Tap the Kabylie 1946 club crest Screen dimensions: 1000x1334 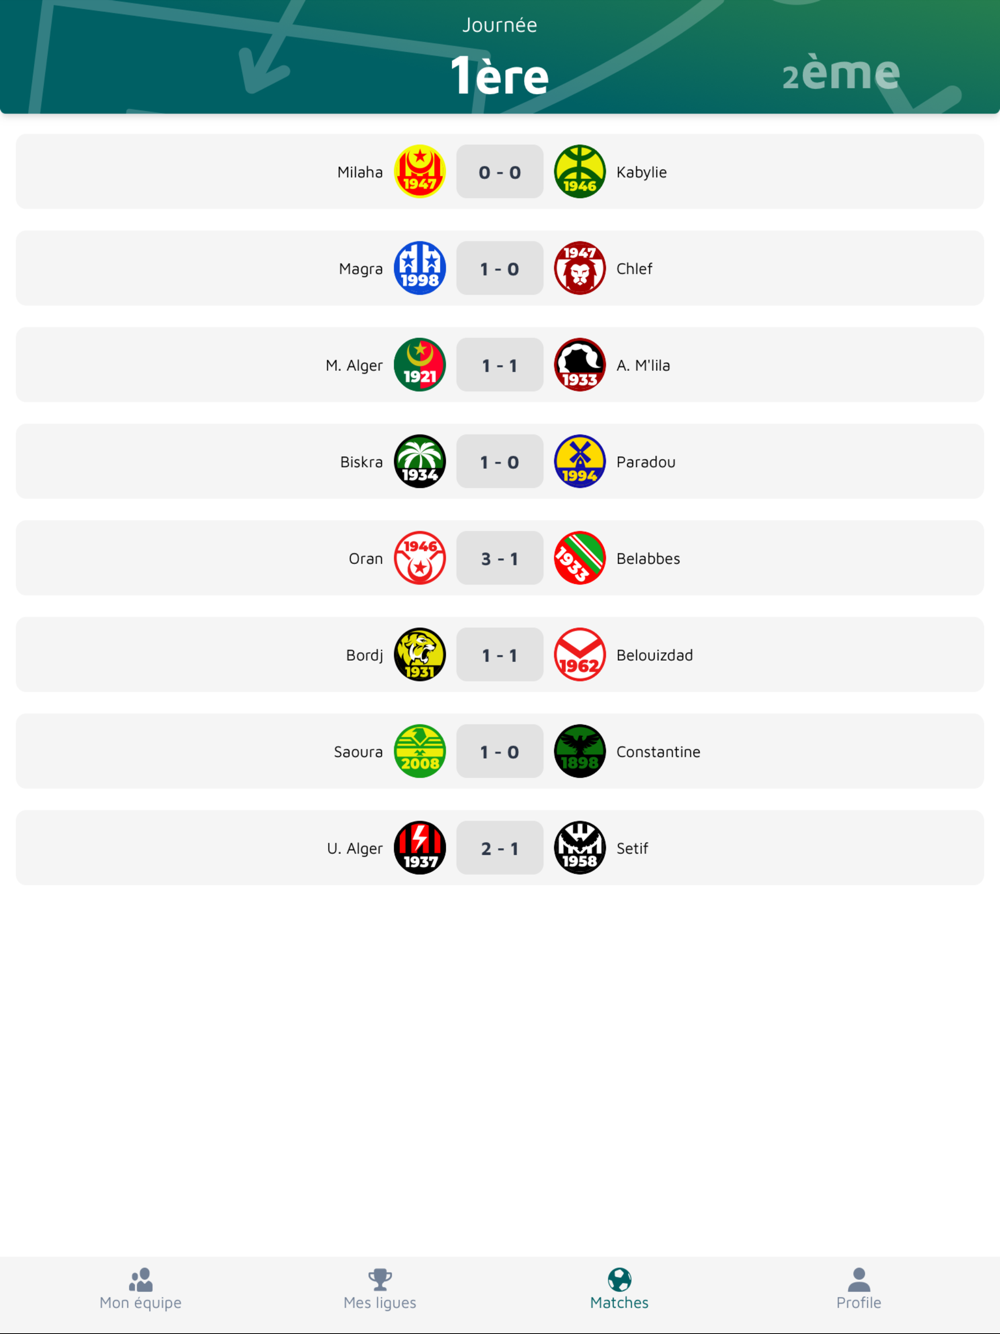[580, 172]
